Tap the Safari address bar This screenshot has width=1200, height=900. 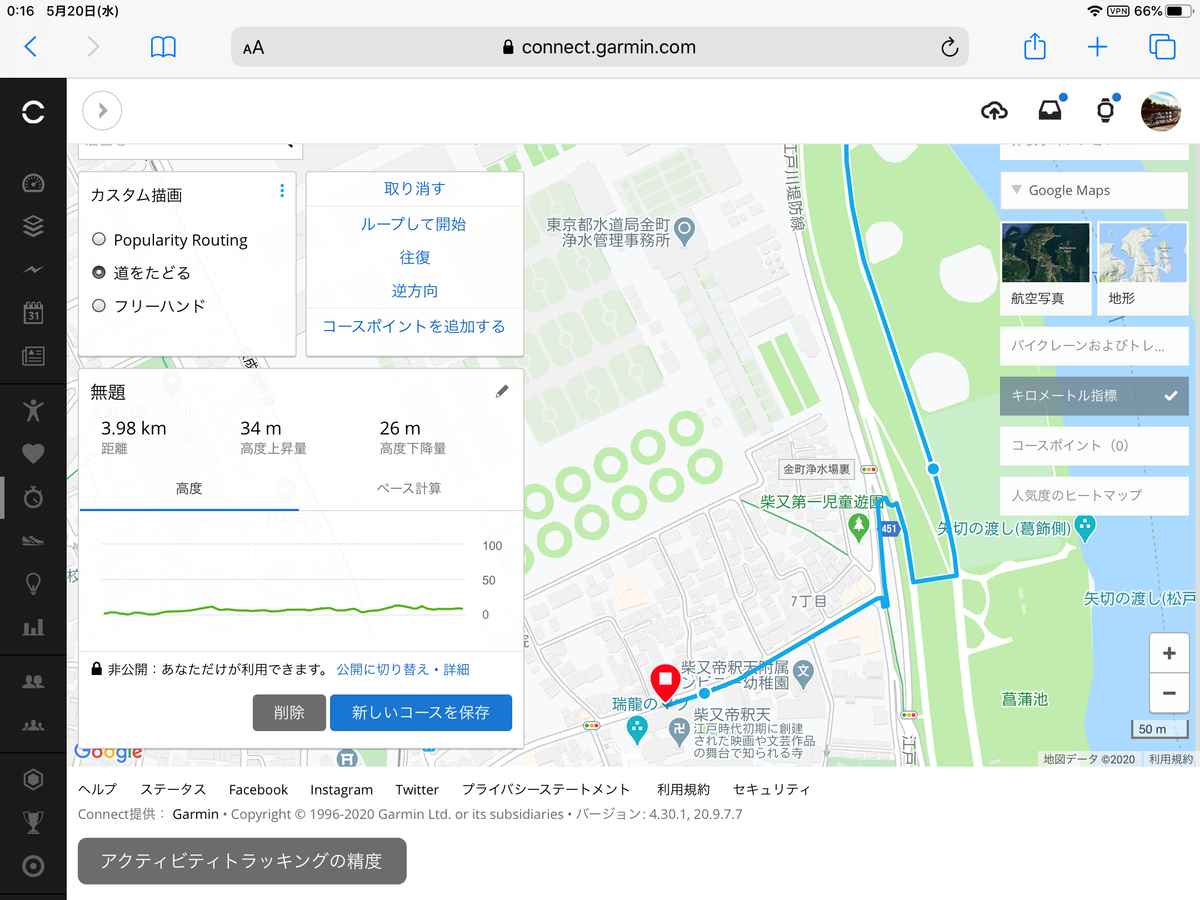point(600,46)
